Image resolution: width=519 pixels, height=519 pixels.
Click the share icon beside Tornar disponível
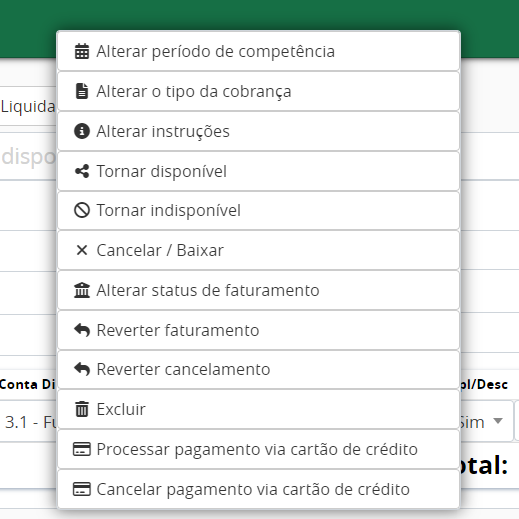82,171
